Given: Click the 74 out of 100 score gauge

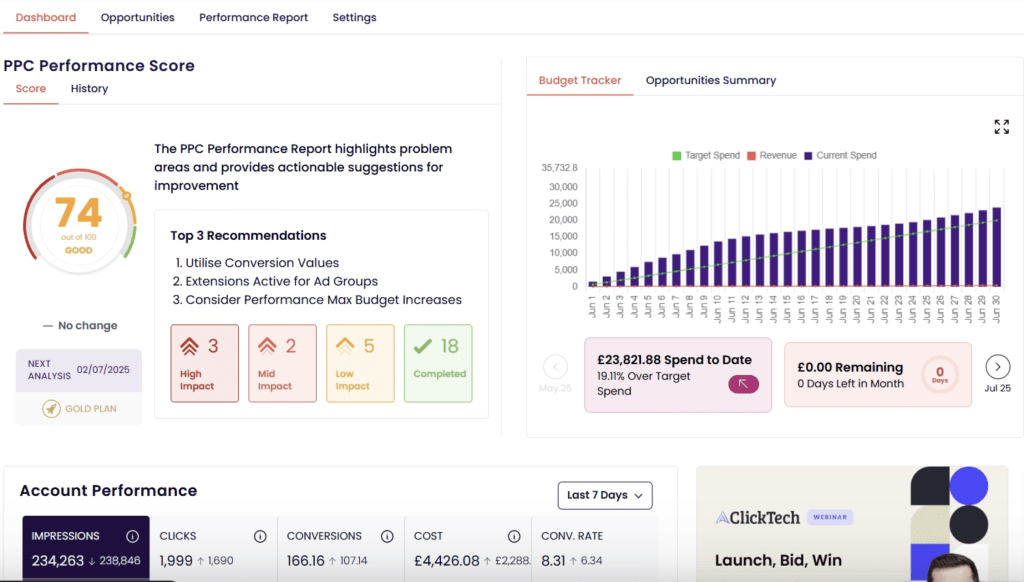Looking at the screenshot, I should pos(80,223).
